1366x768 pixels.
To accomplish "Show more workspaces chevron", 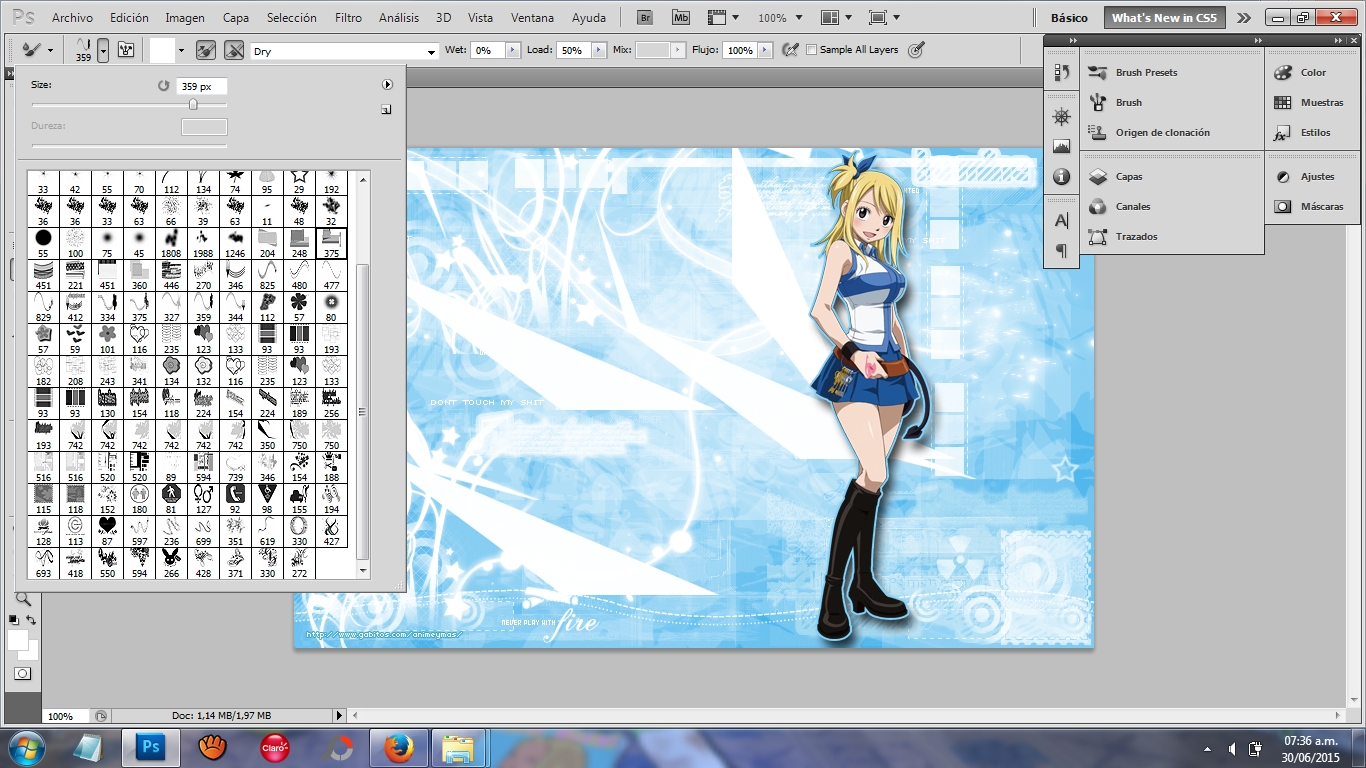I will [x=1243, y=18].
